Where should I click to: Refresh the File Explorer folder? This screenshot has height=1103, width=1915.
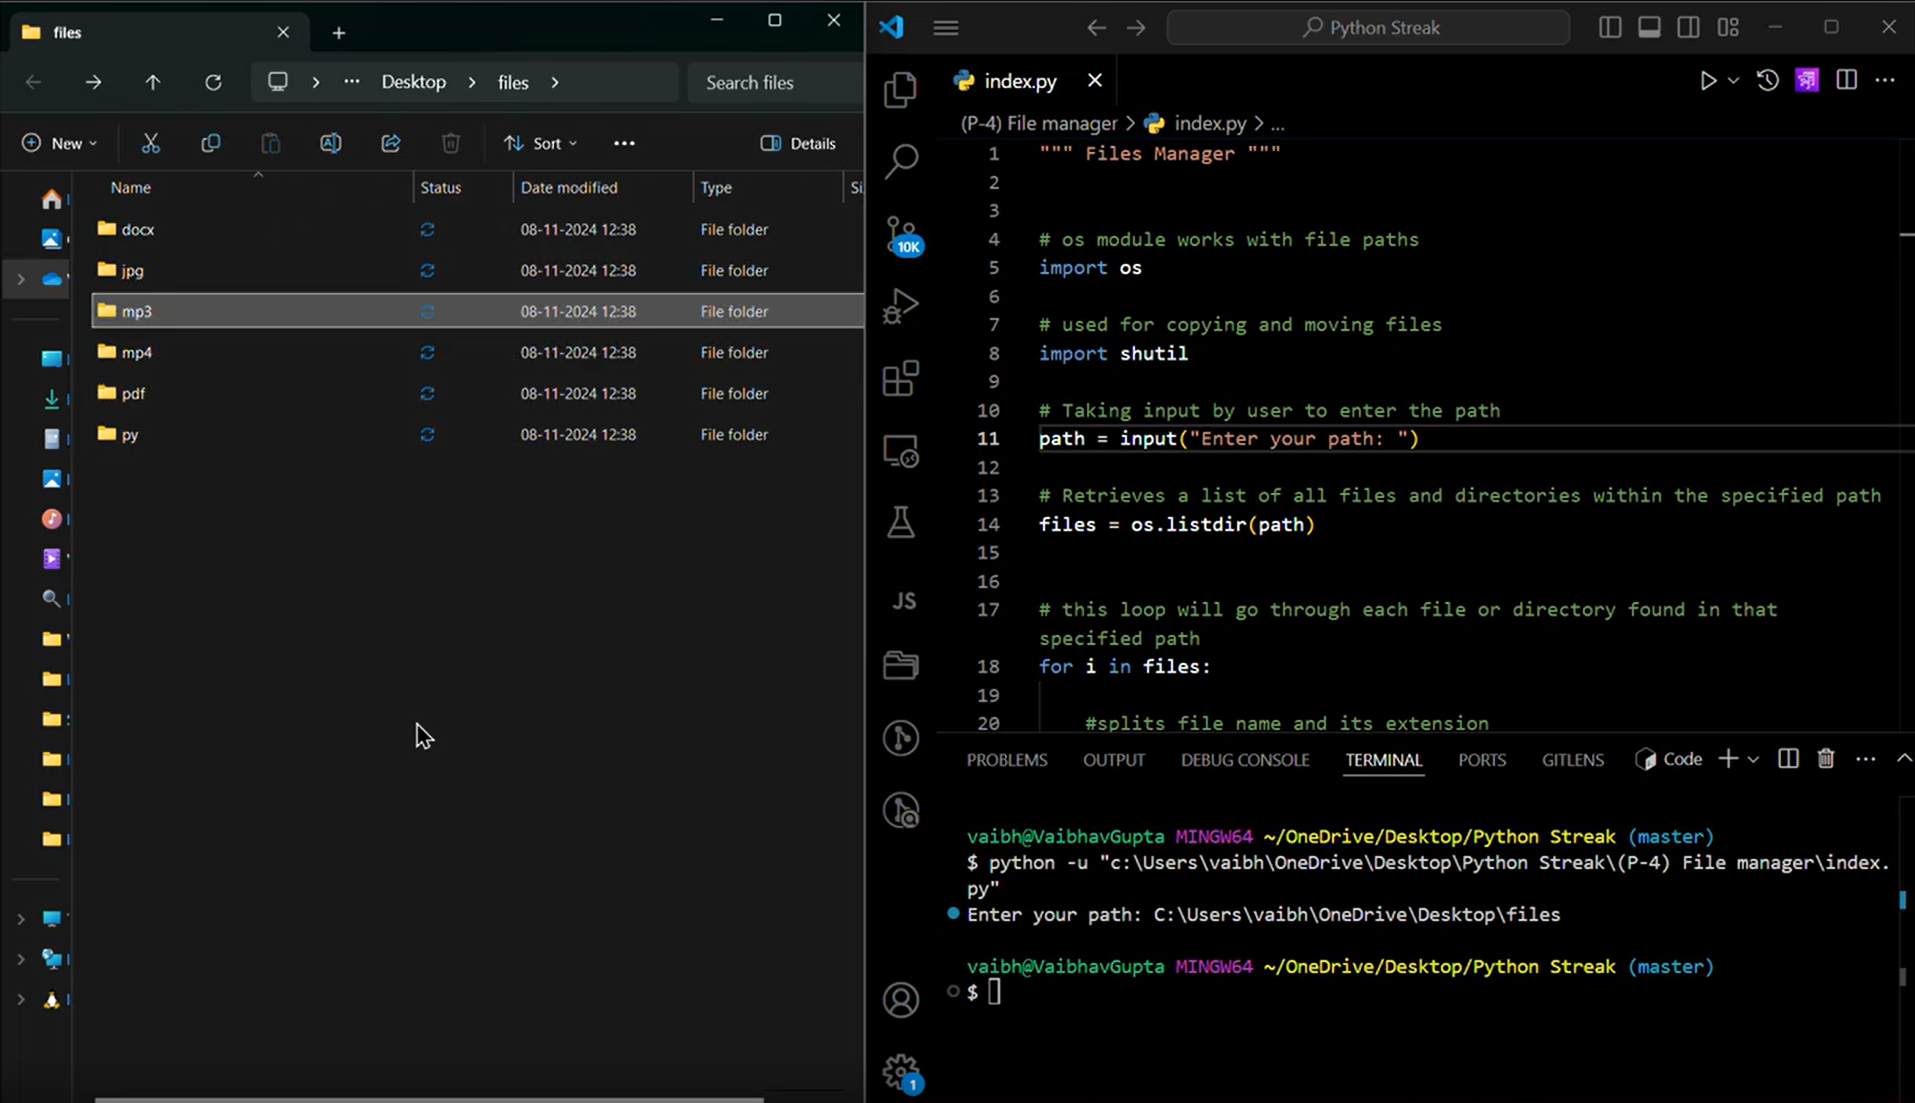[213, 82]
